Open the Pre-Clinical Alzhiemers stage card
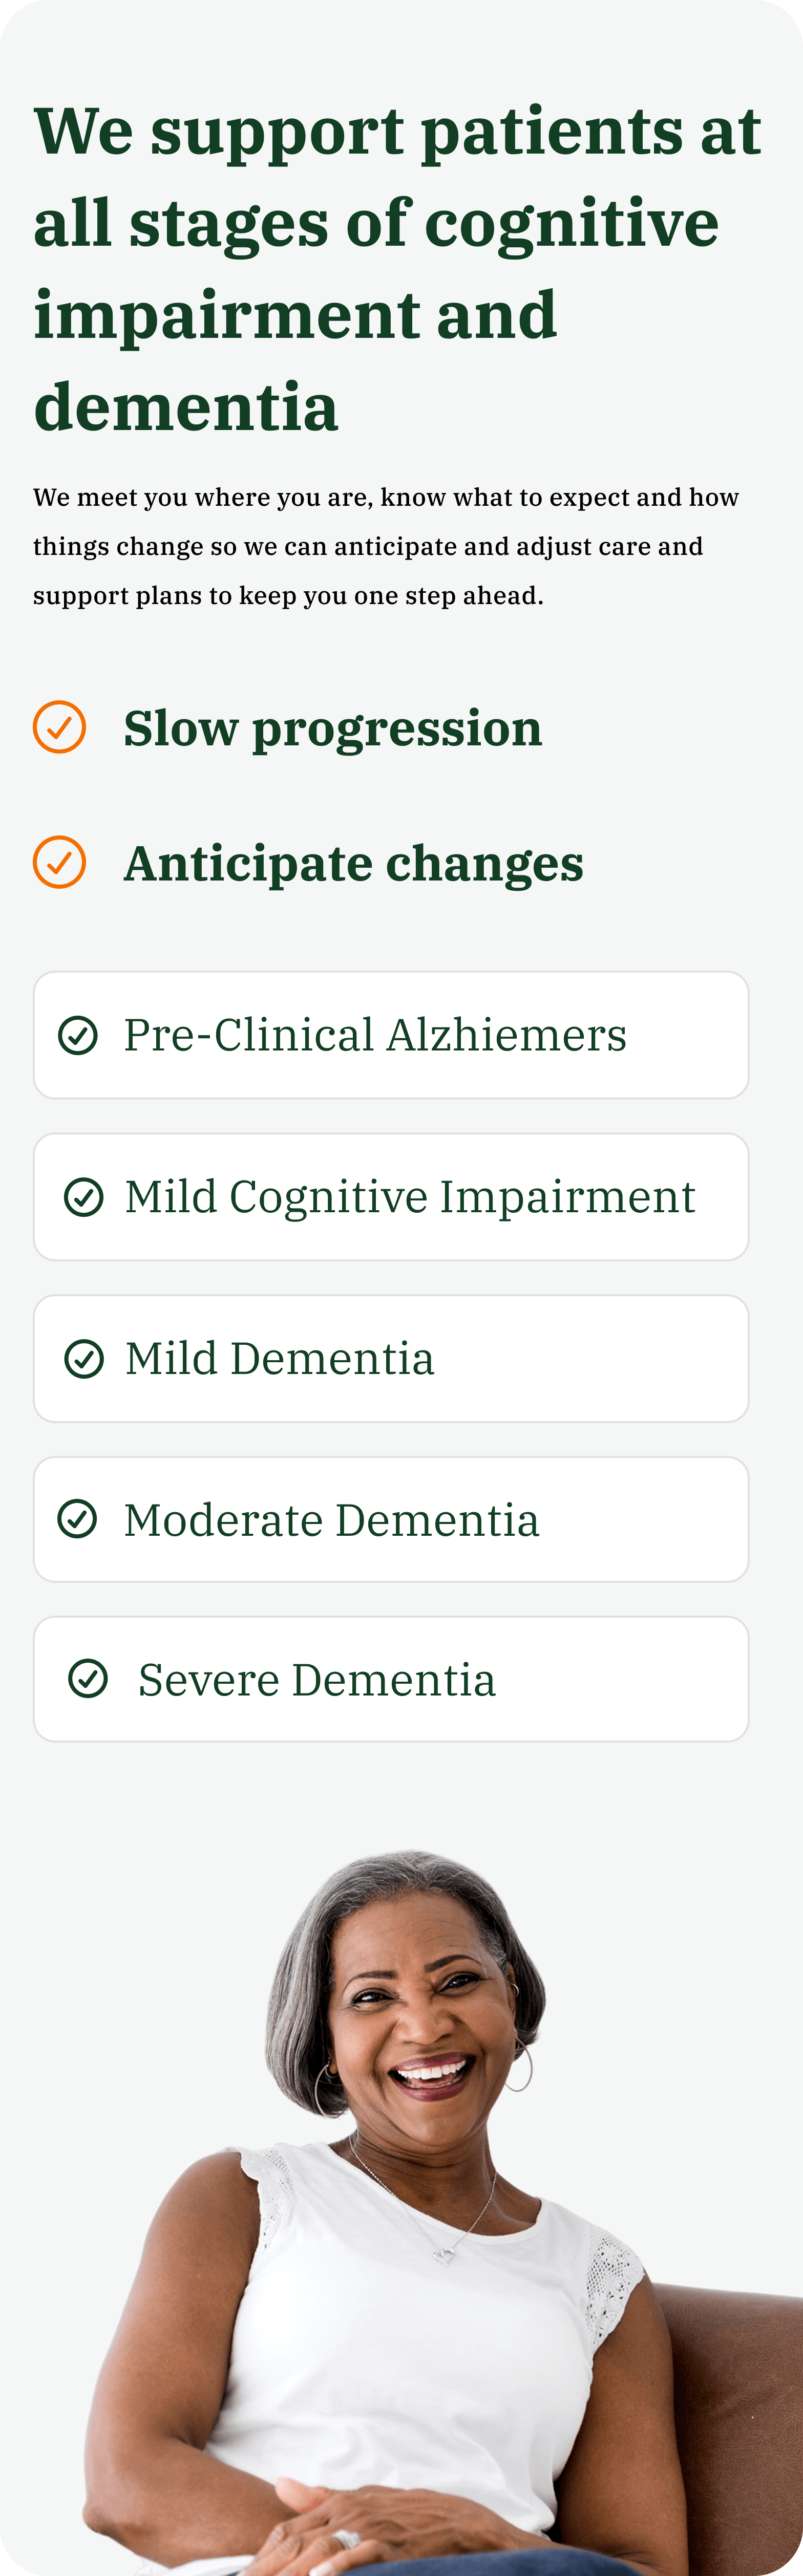The image size is (803, 2576). (x=391, y=1035)
